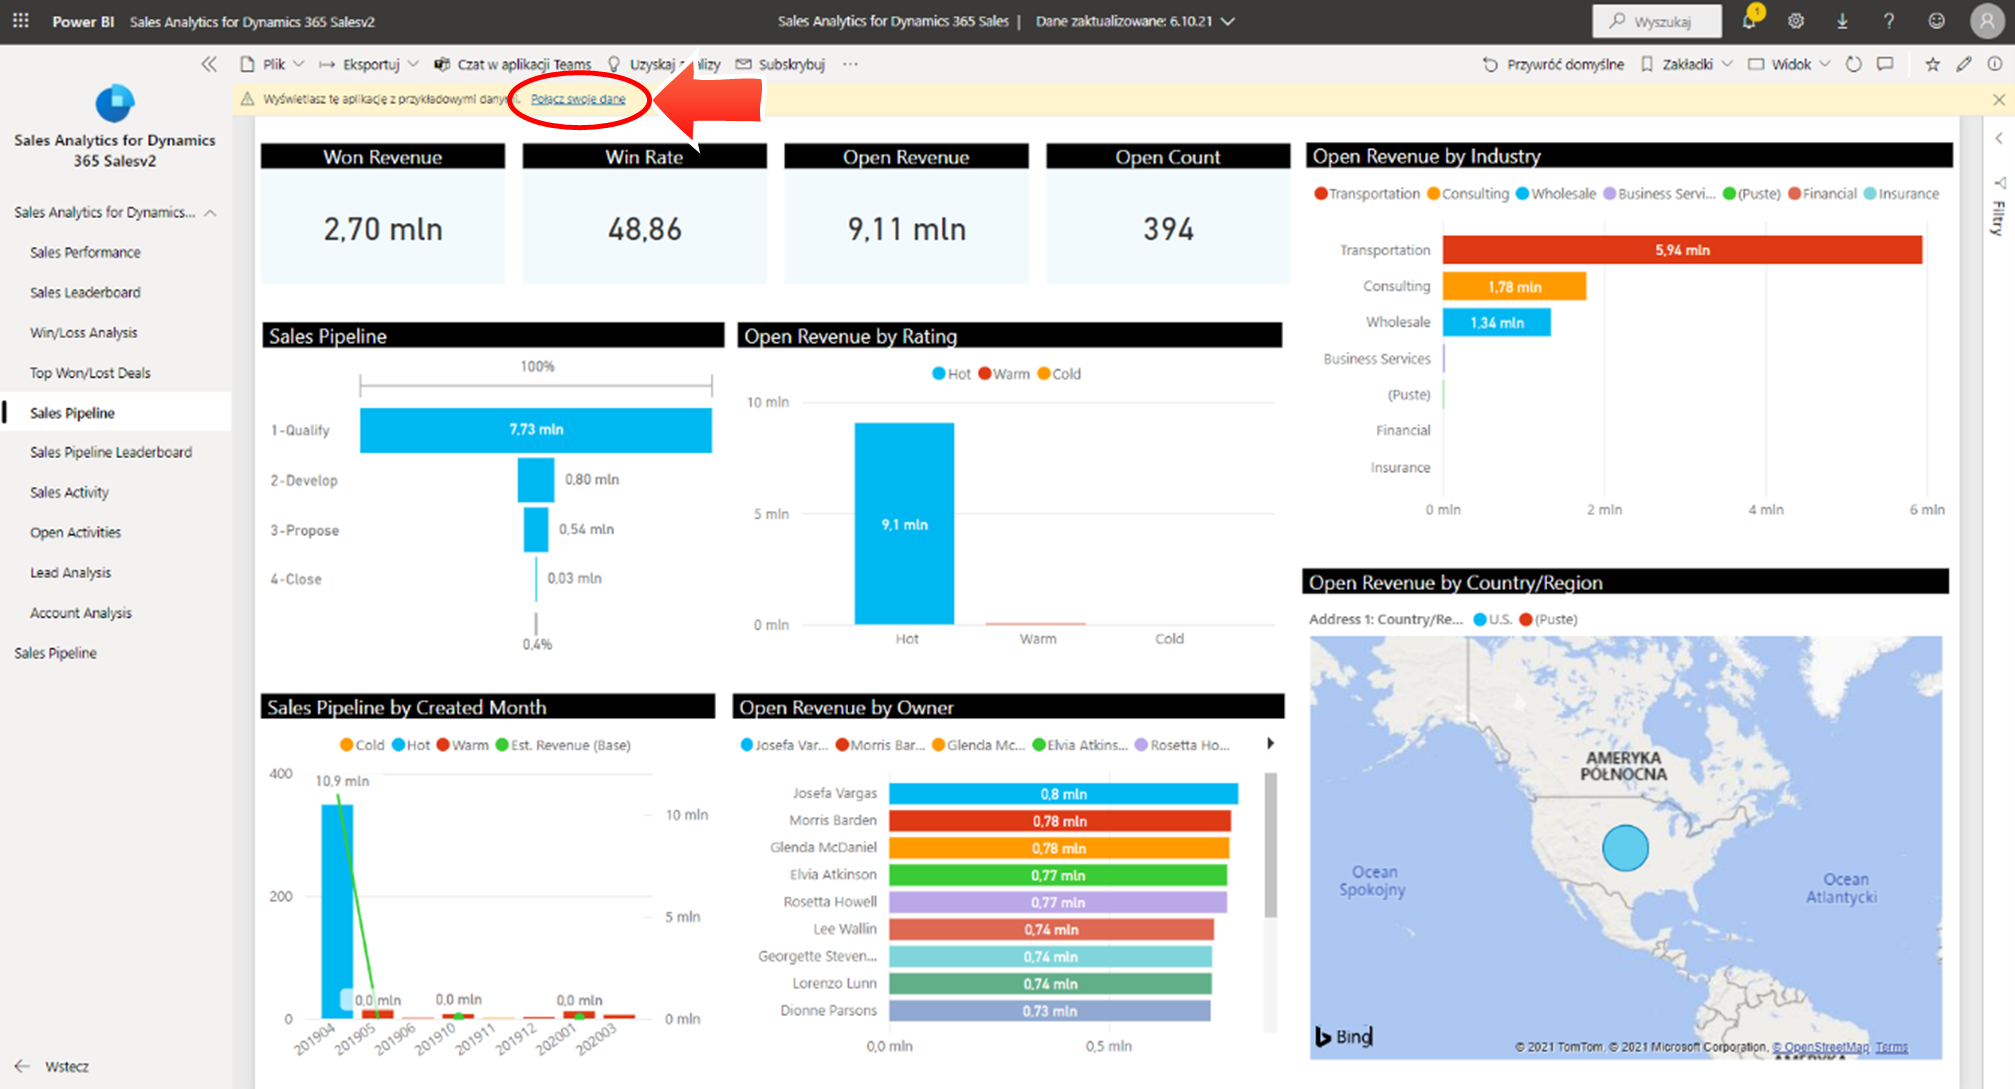Click the Wstecz back button label
This screenshot has width=2015, height=1089.
67,1066
